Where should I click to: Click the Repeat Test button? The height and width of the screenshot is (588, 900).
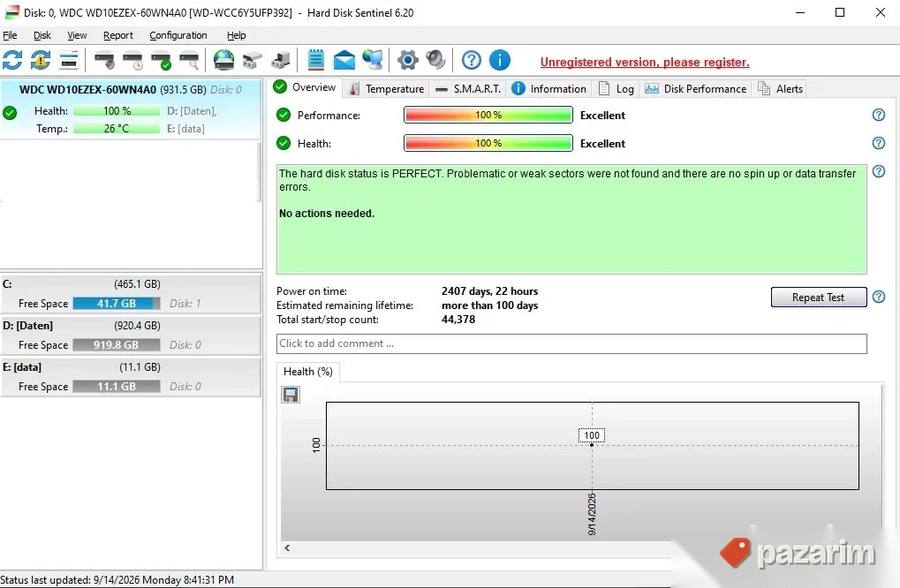click(818, 297)
